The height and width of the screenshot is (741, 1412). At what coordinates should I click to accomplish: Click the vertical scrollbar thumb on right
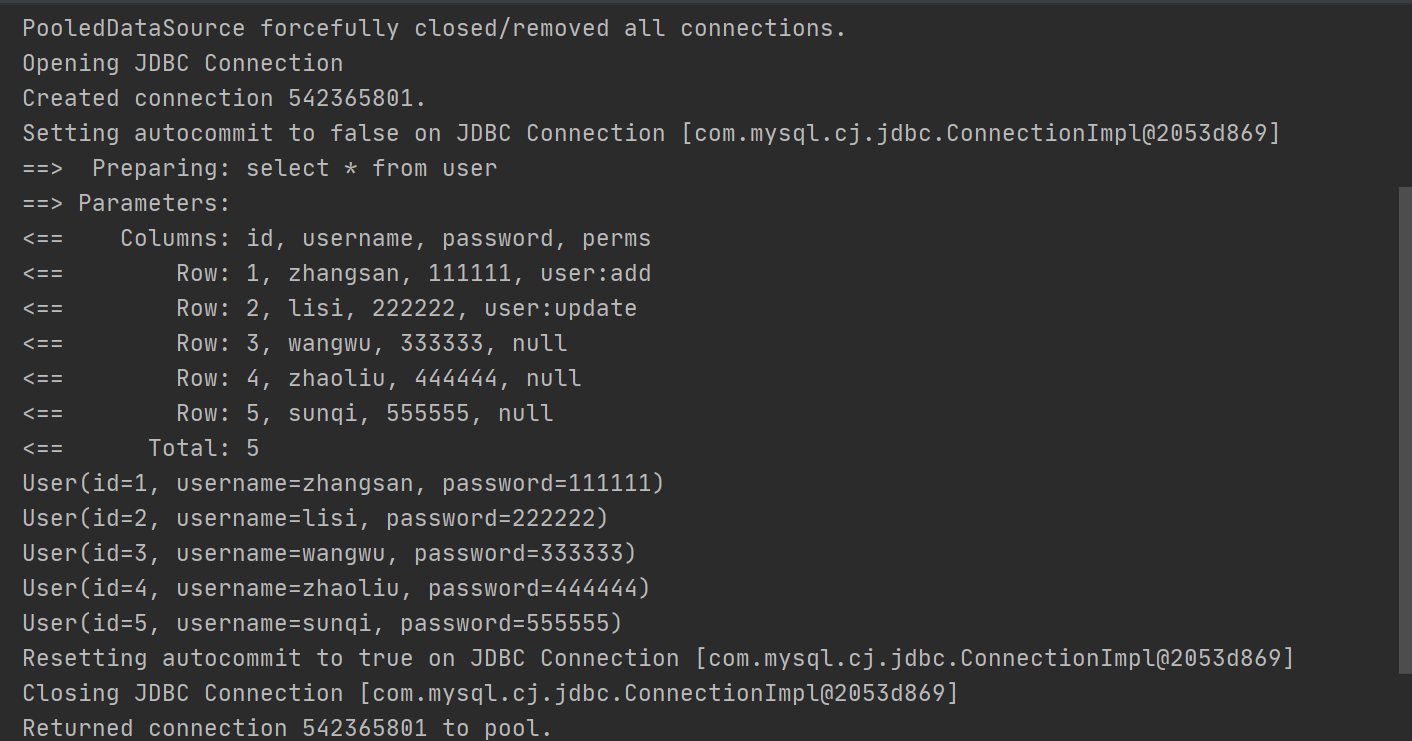[1405, 430]
